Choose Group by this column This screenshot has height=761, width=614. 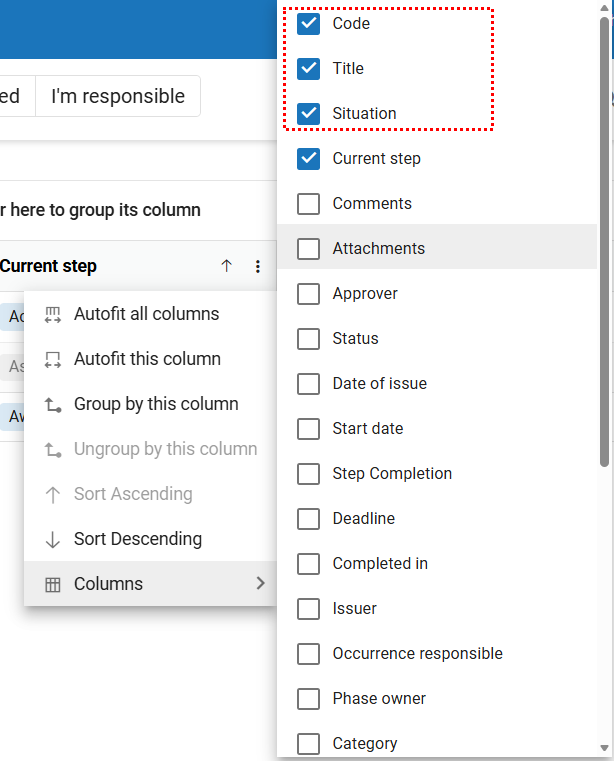[155, 404]
